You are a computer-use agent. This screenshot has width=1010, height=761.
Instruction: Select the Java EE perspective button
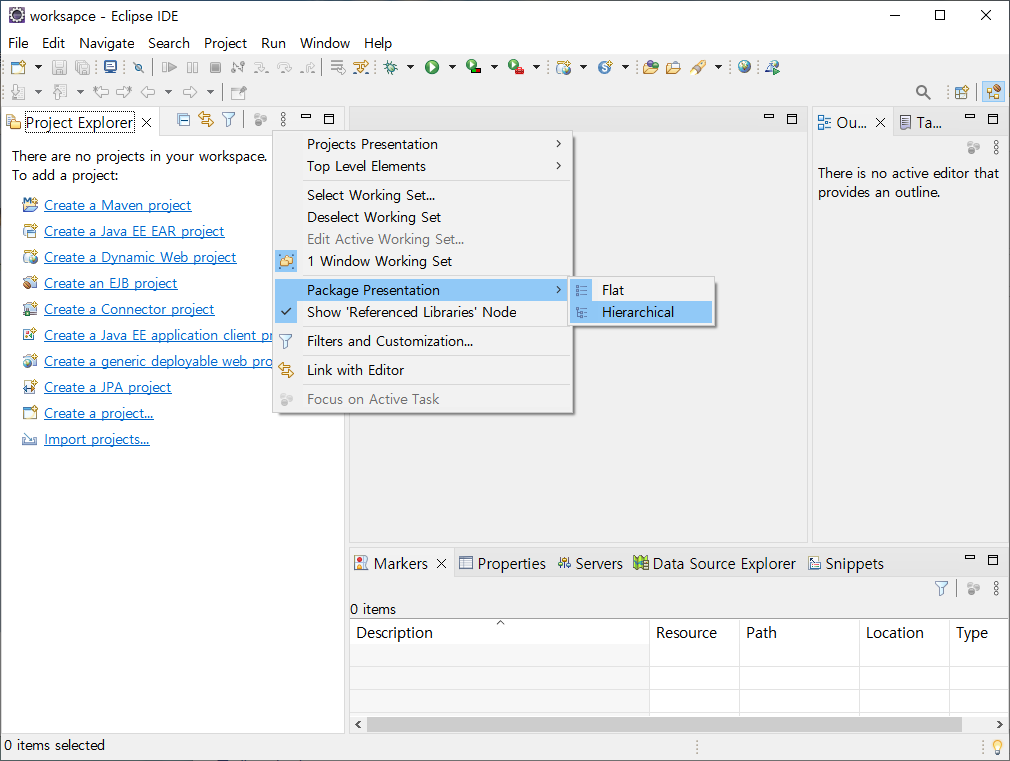click(994, 92)
